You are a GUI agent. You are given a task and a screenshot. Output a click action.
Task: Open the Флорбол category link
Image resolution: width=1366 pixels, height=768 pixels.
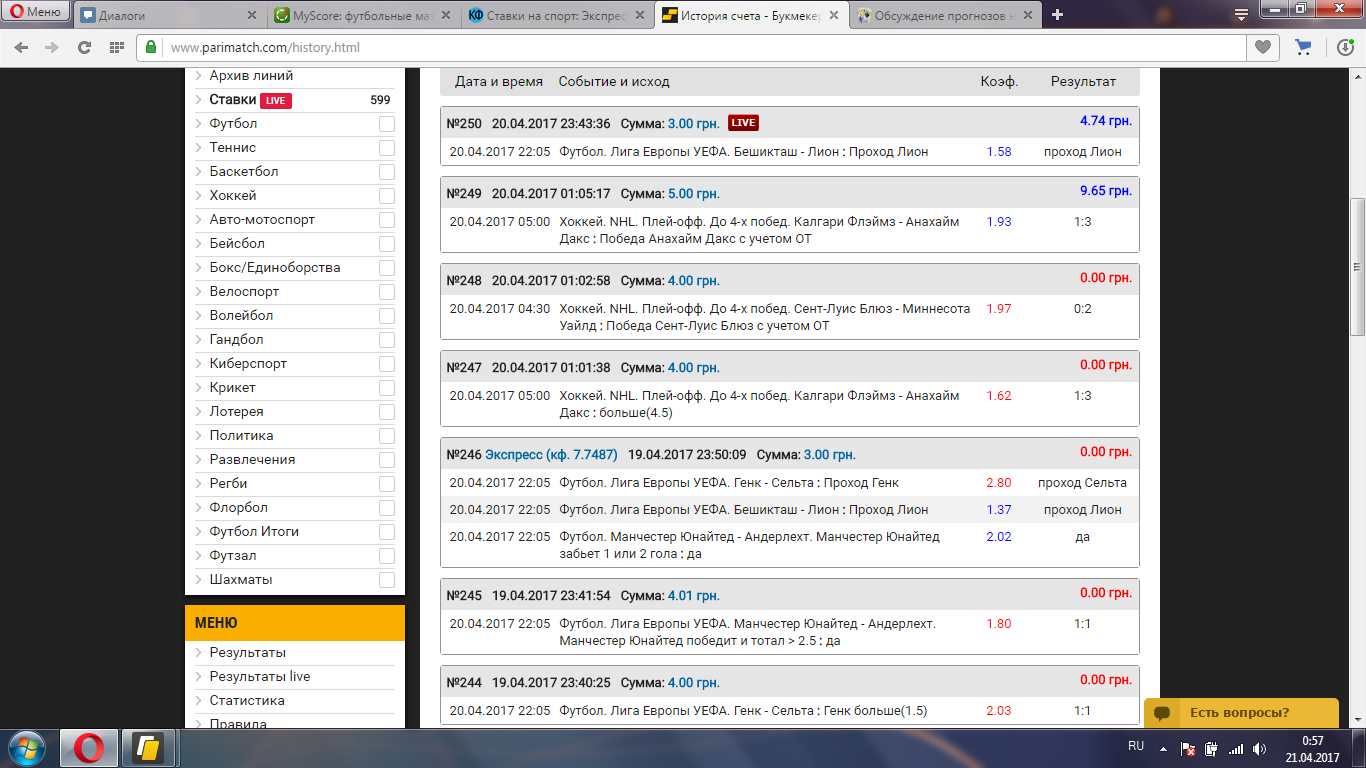[238, 508]
